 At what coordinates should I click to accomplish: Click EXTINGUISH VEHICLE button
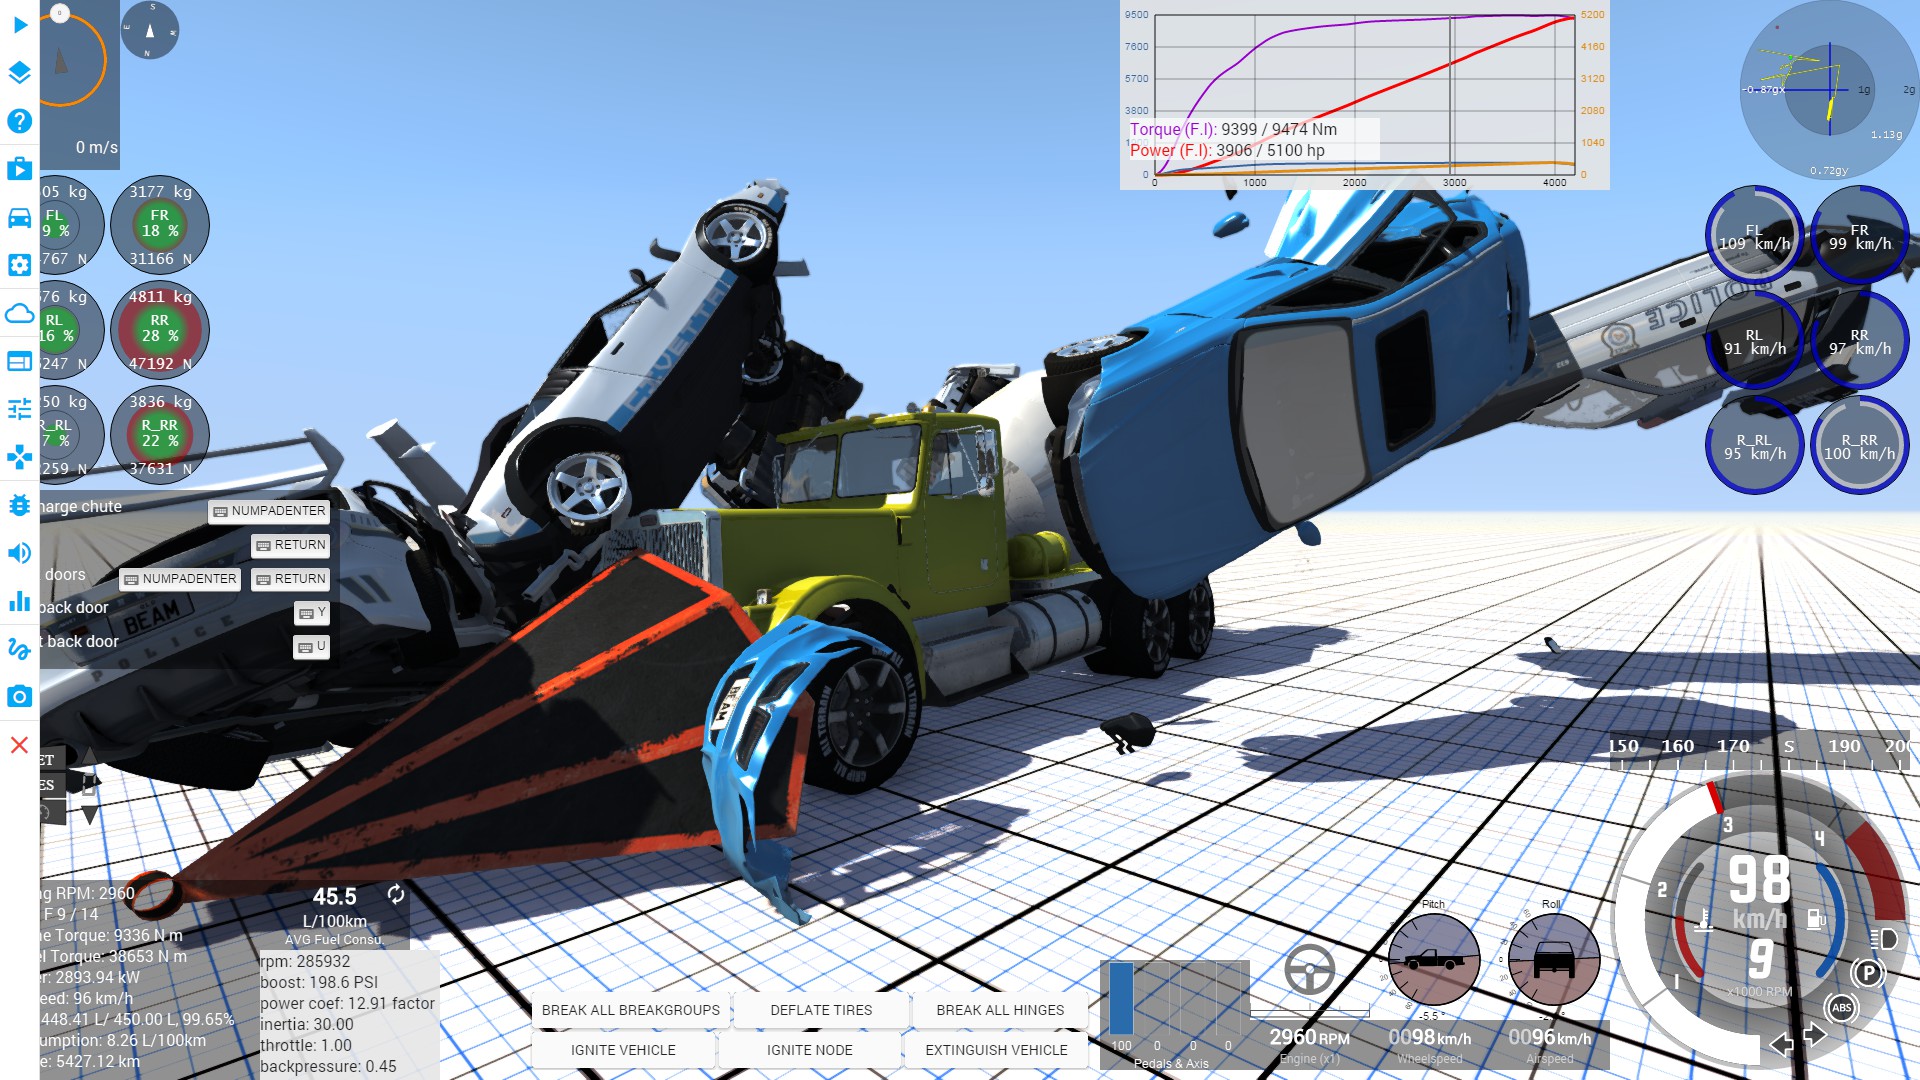(996, 1050)
